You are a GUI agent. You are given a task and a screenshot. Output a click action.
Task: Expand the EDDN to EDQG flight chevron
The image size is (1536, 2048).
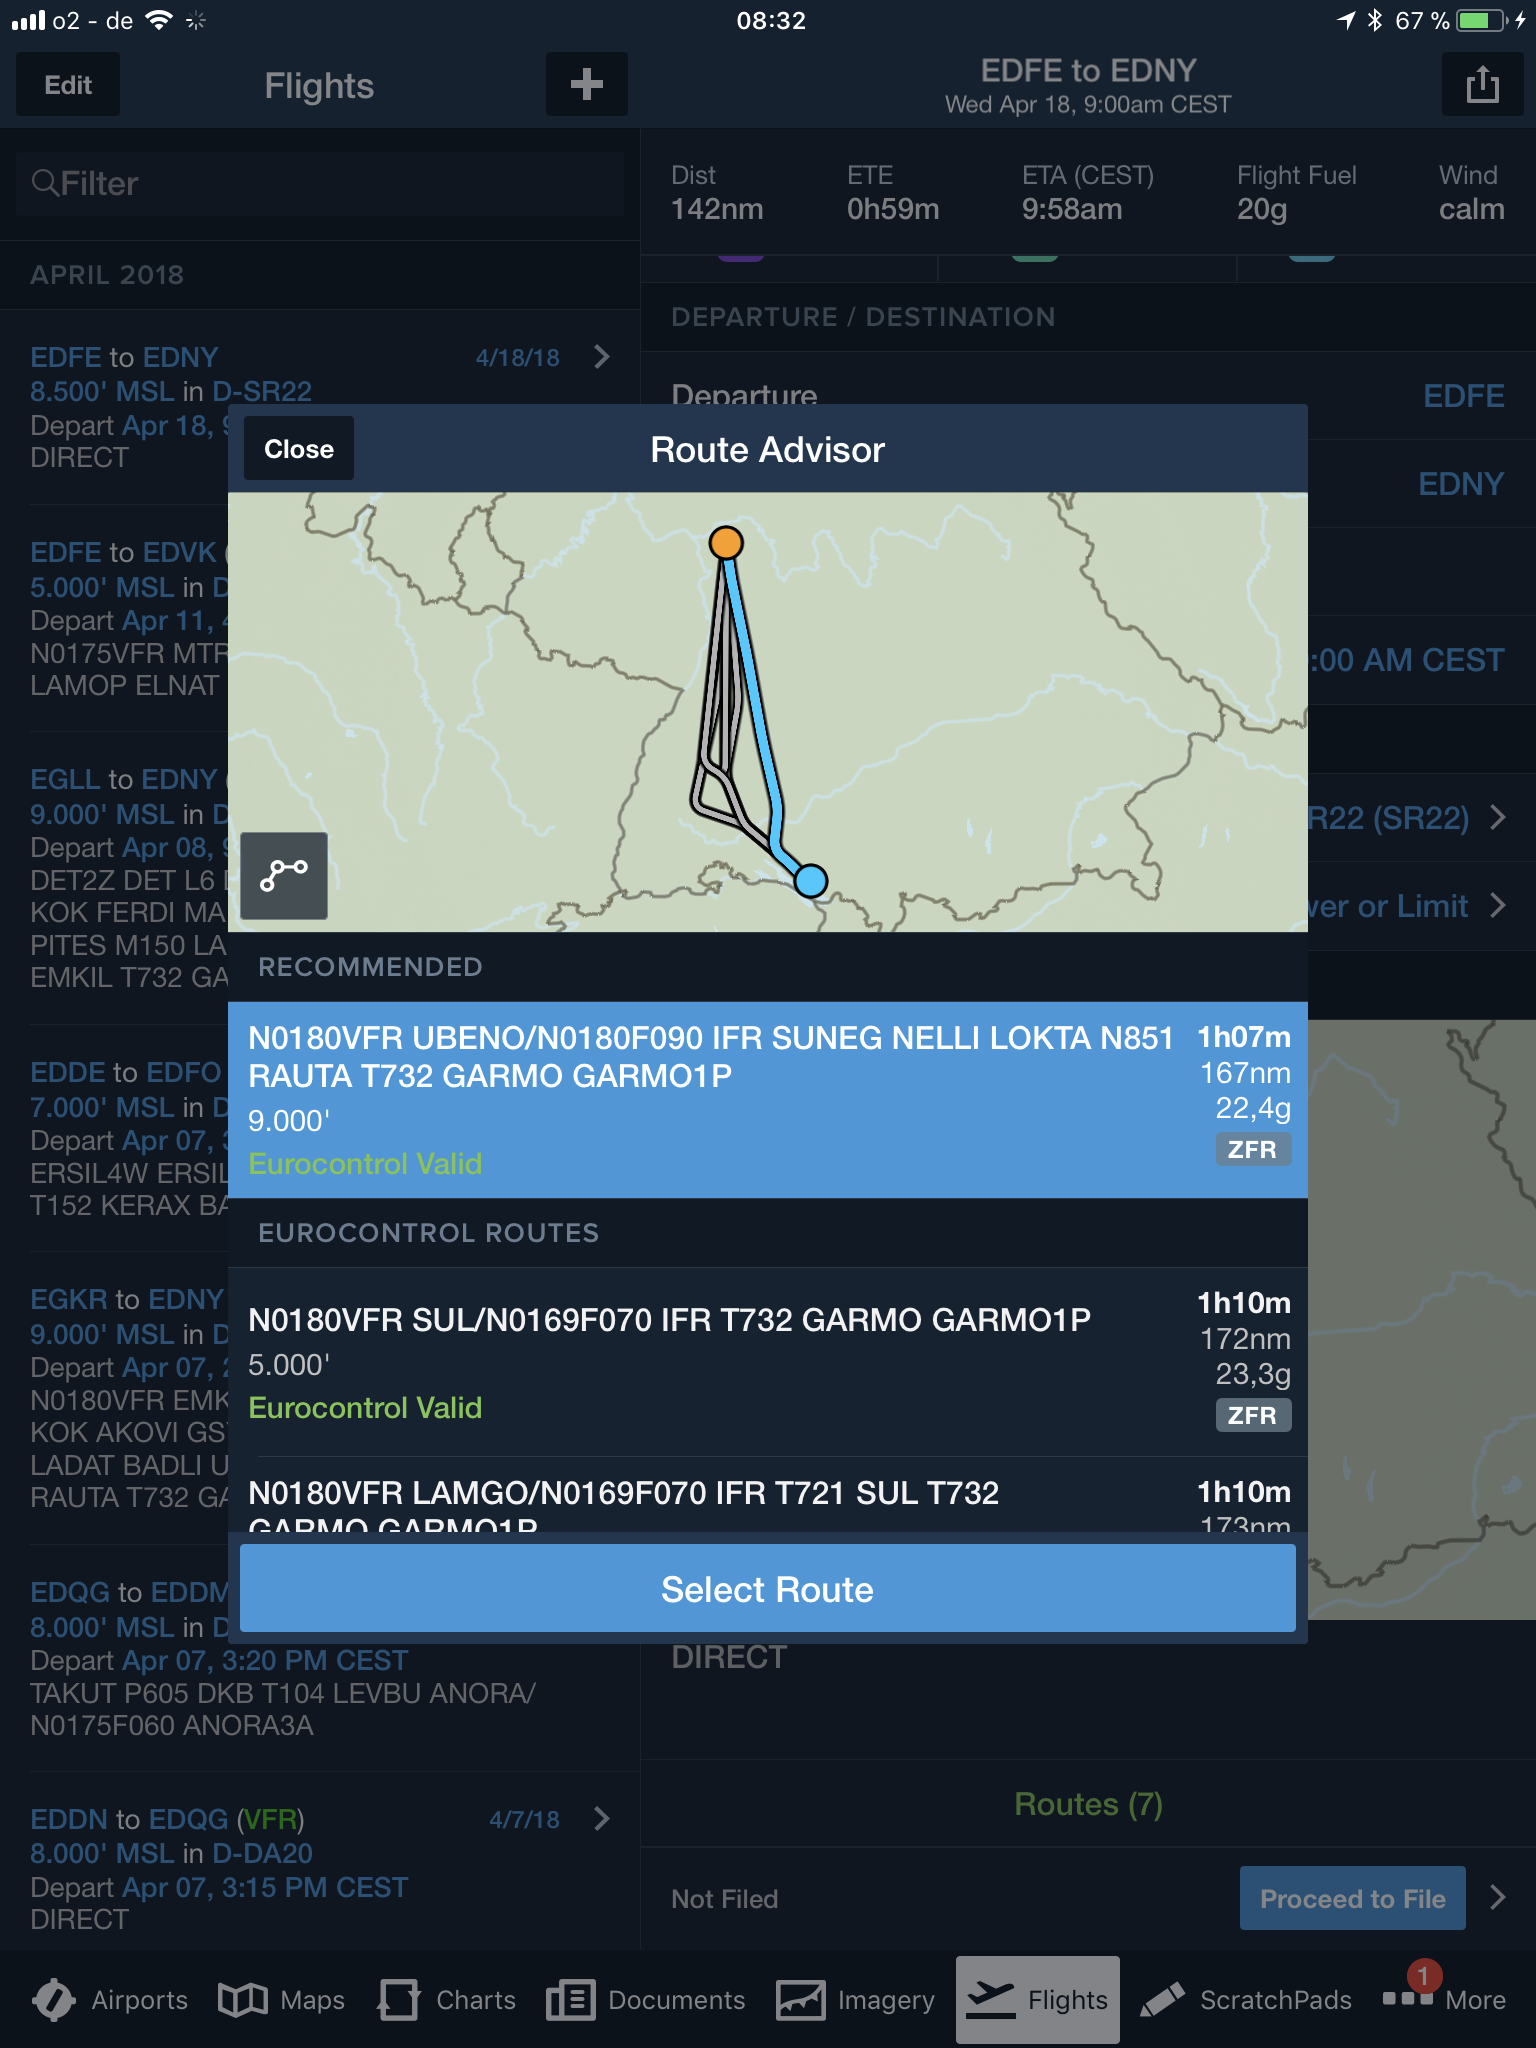(x=602, y=1819)
